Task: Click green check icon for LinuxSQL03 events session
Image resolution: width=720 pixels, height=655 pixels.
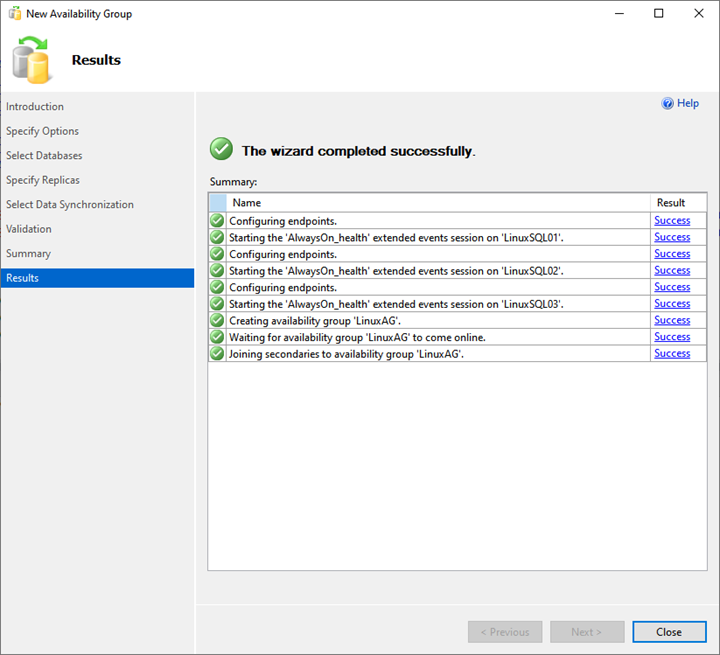Action: tap(217, 304)
